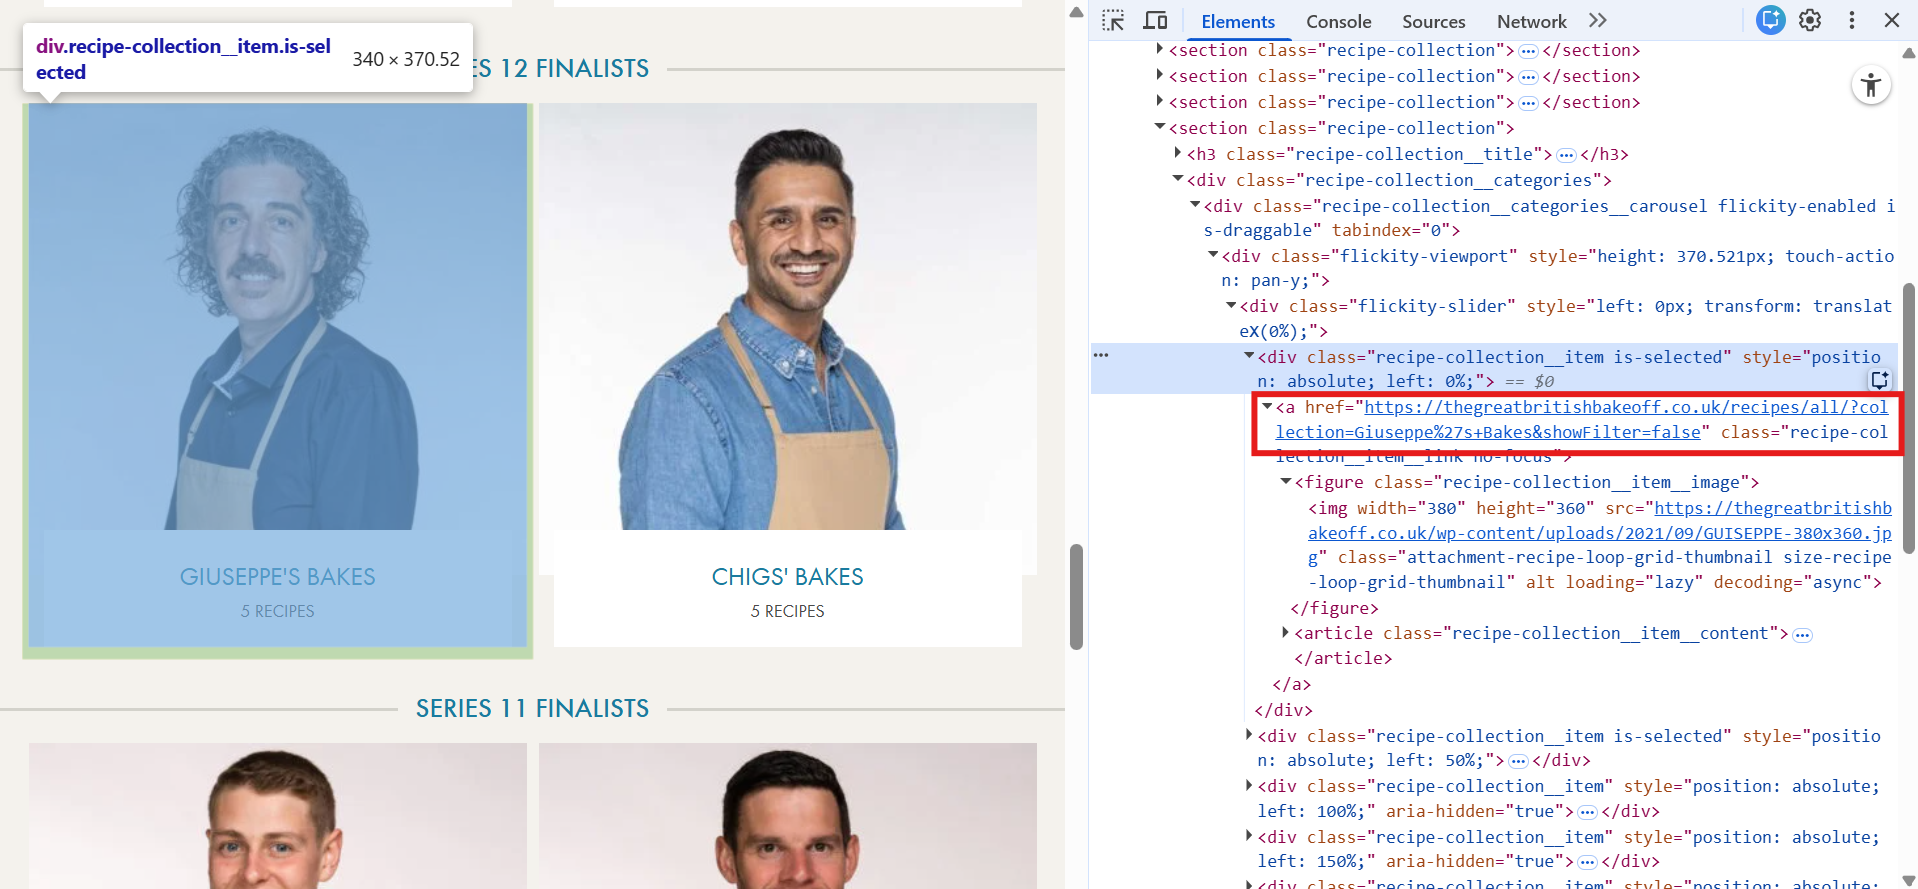Image resolution: width=1918 pixels, height=889 pixels.
Task: Click the ellipsis after the article node
Action: 1802,635
